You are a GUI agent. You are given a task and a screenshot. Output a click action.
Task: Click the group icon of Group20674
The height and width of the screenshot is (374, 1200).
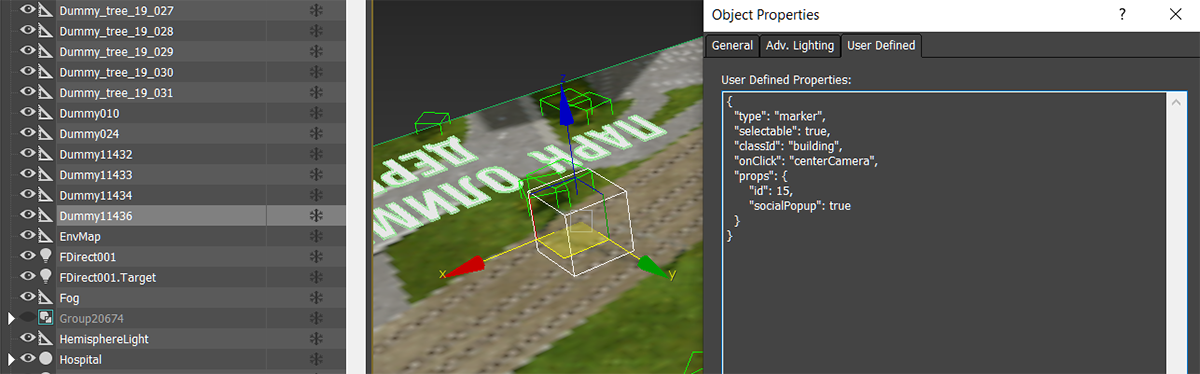click(45, 318)
